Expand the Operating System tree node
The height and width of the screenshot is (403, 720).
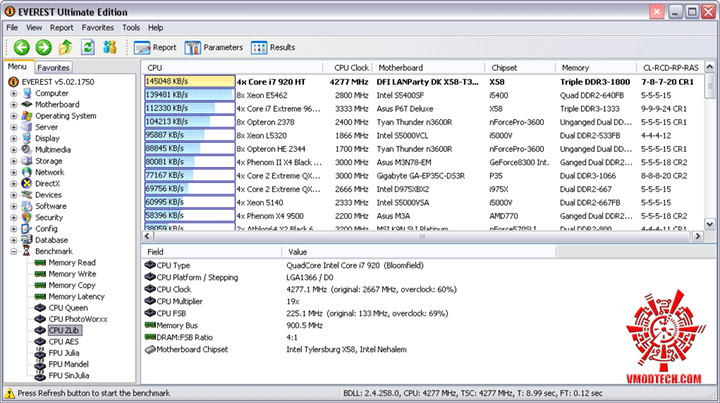[x=14, y=116]
